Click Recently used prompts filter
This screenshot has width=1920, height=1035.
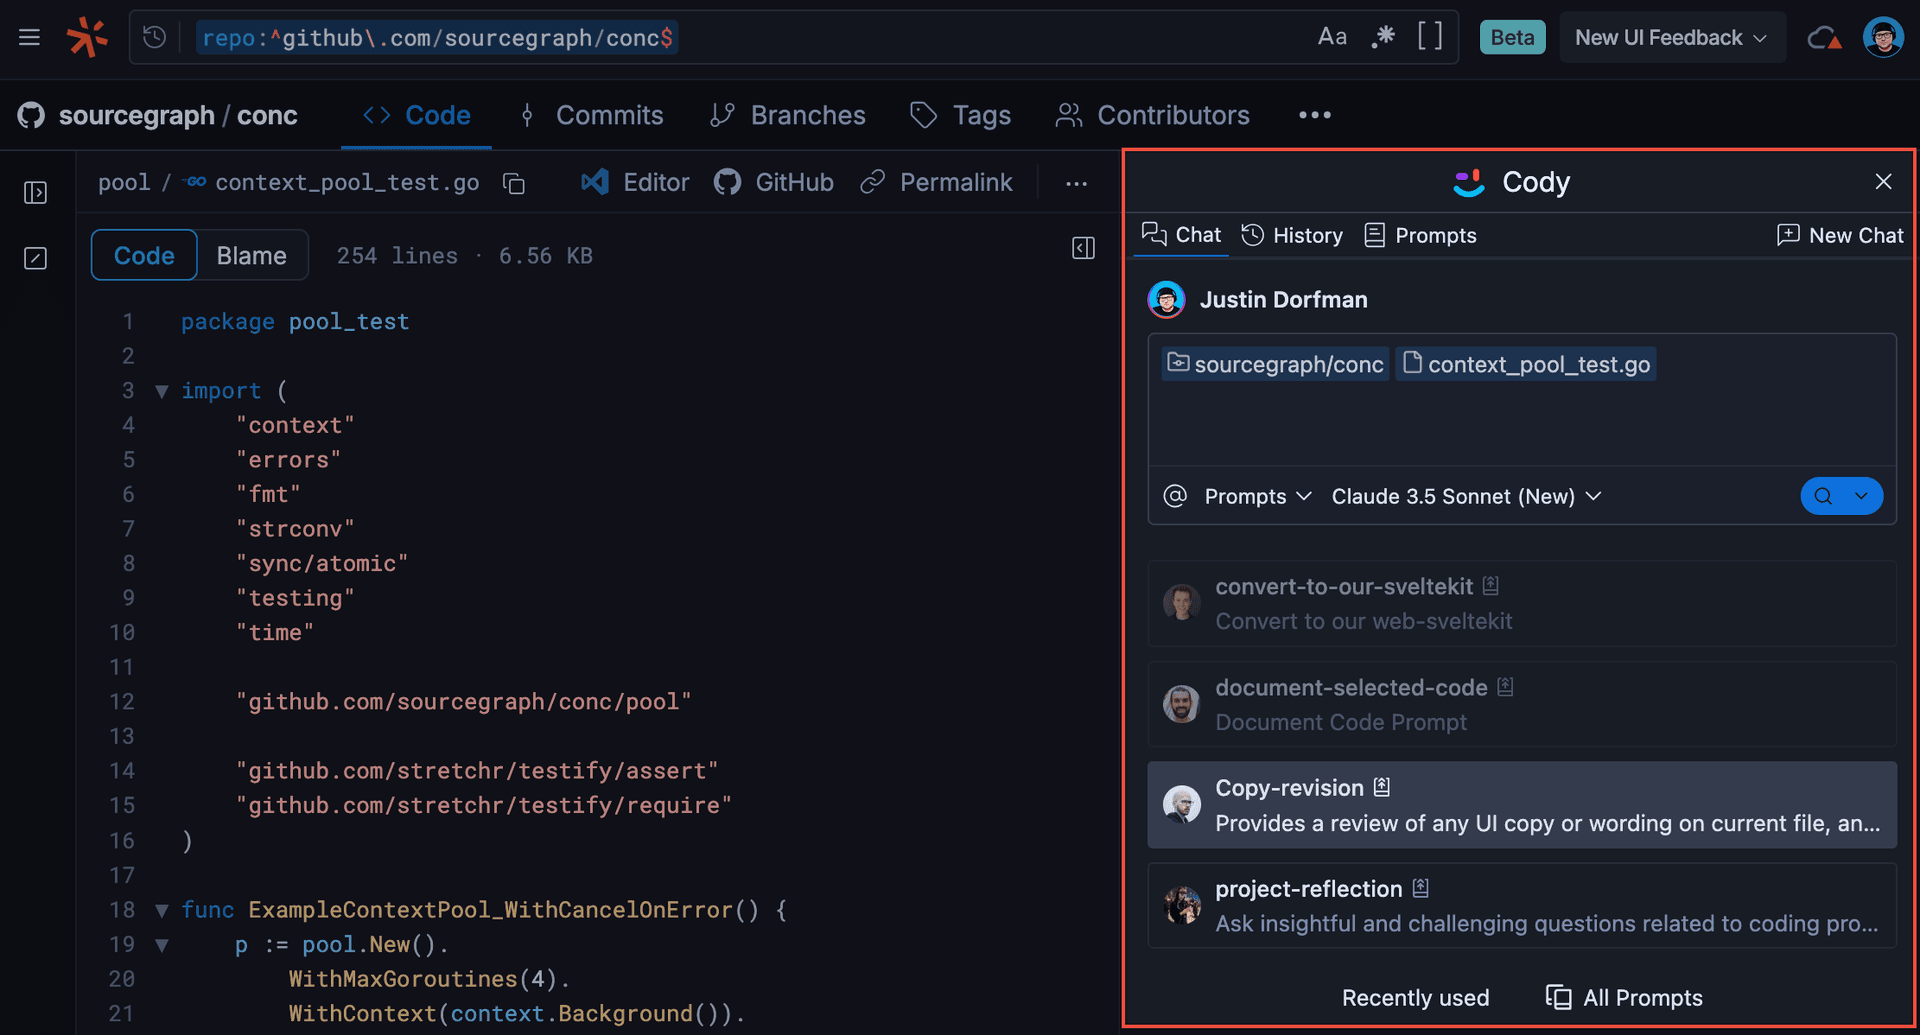tap(1415, 997)
